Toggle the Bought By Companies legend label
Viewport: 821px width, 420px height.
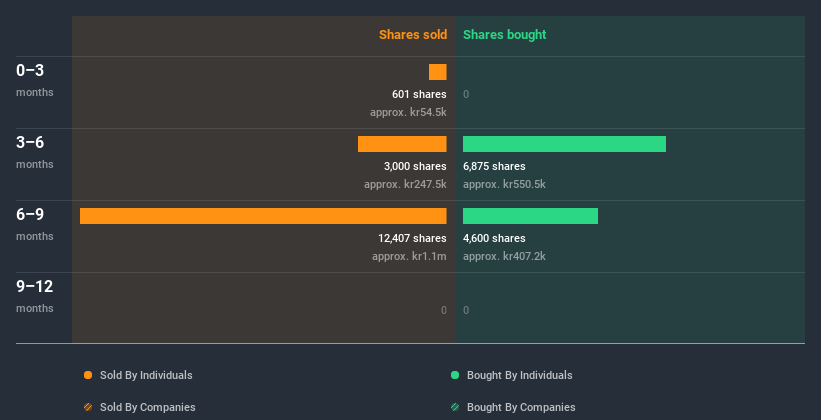point(521,407)
